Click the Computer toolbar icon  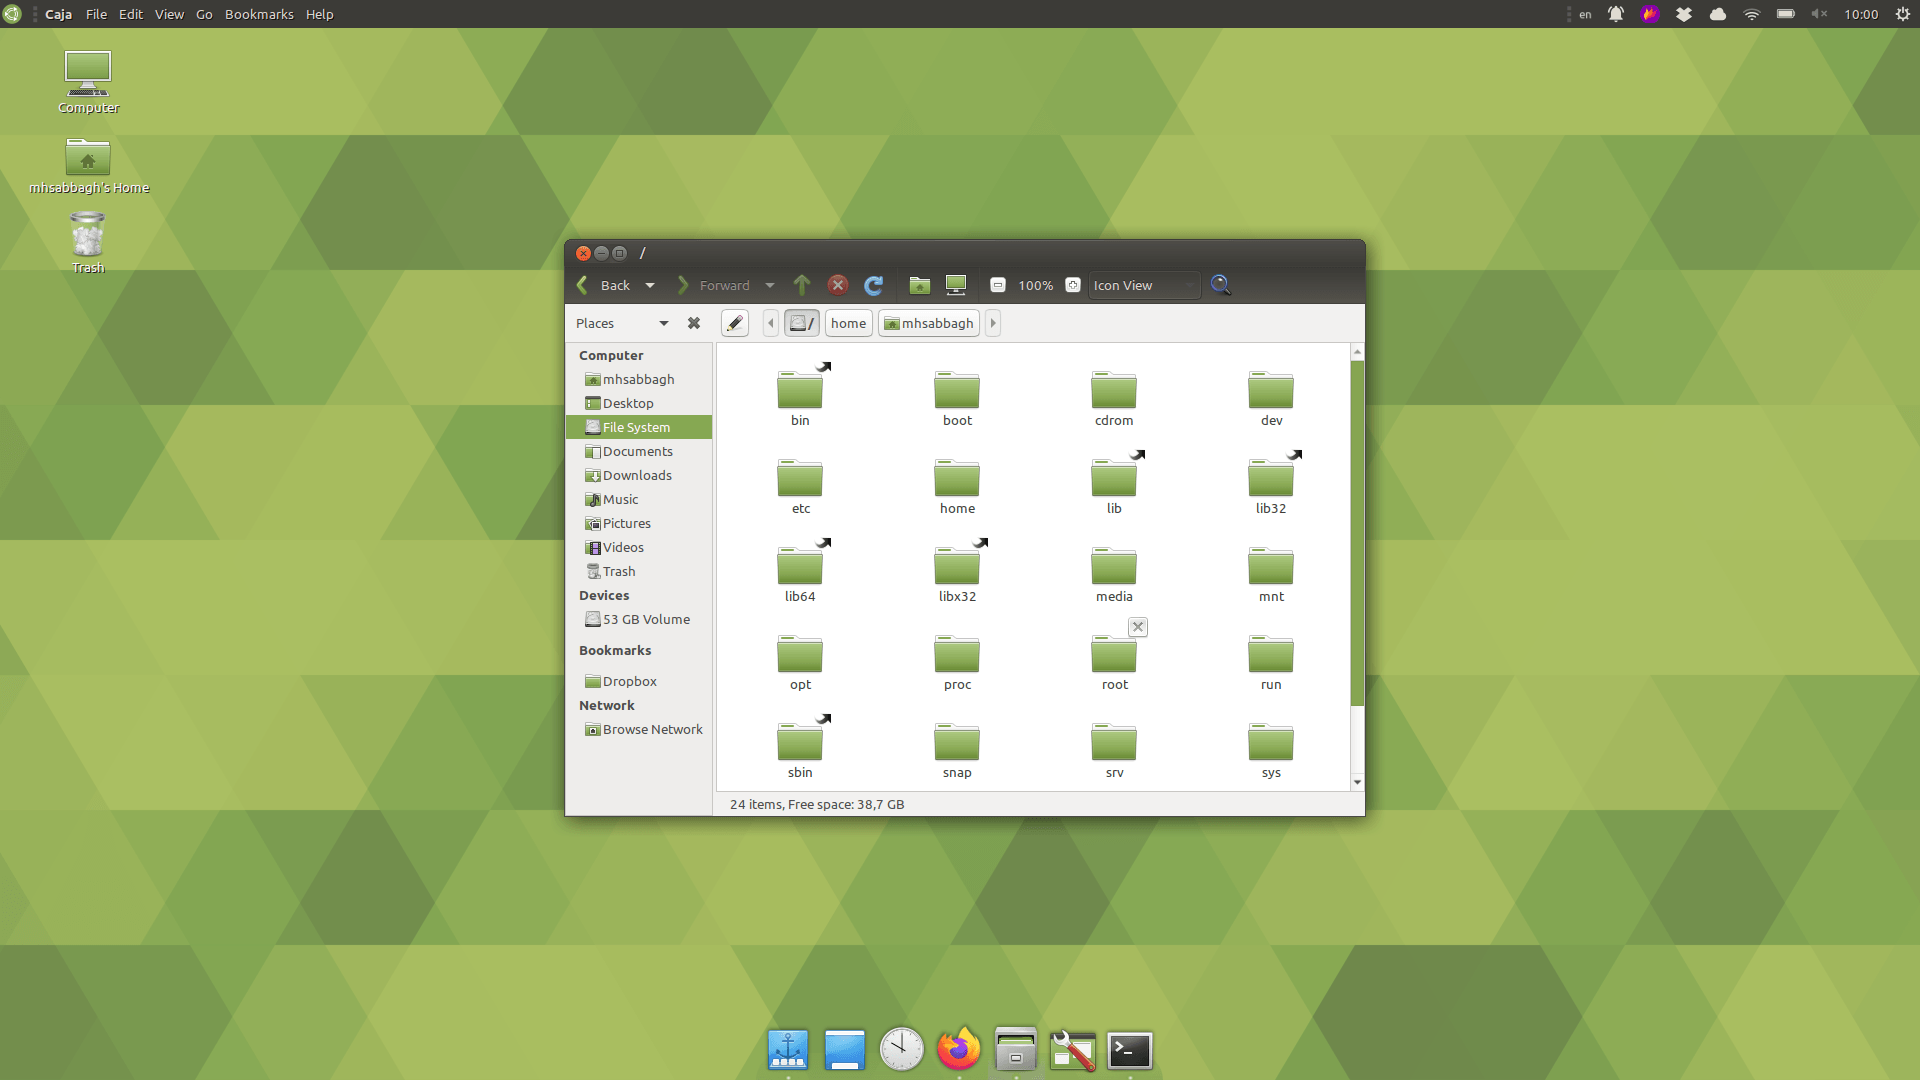click(956, 286)
